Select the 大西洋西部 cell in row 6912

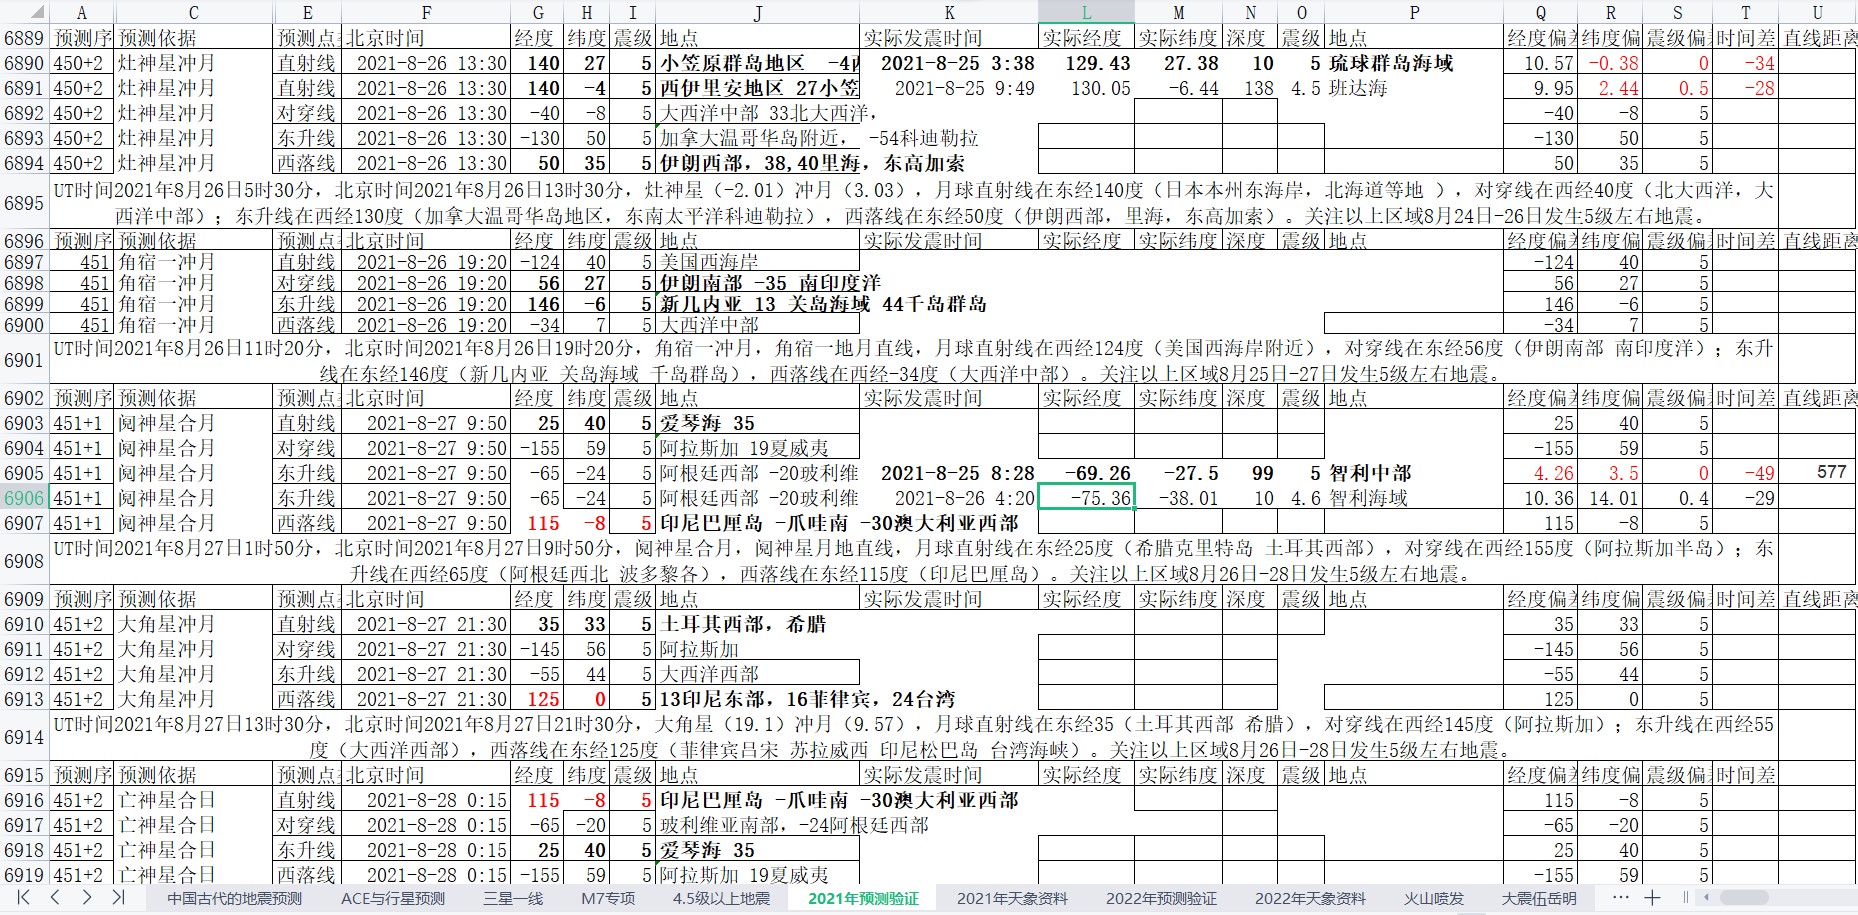[757, 674]
